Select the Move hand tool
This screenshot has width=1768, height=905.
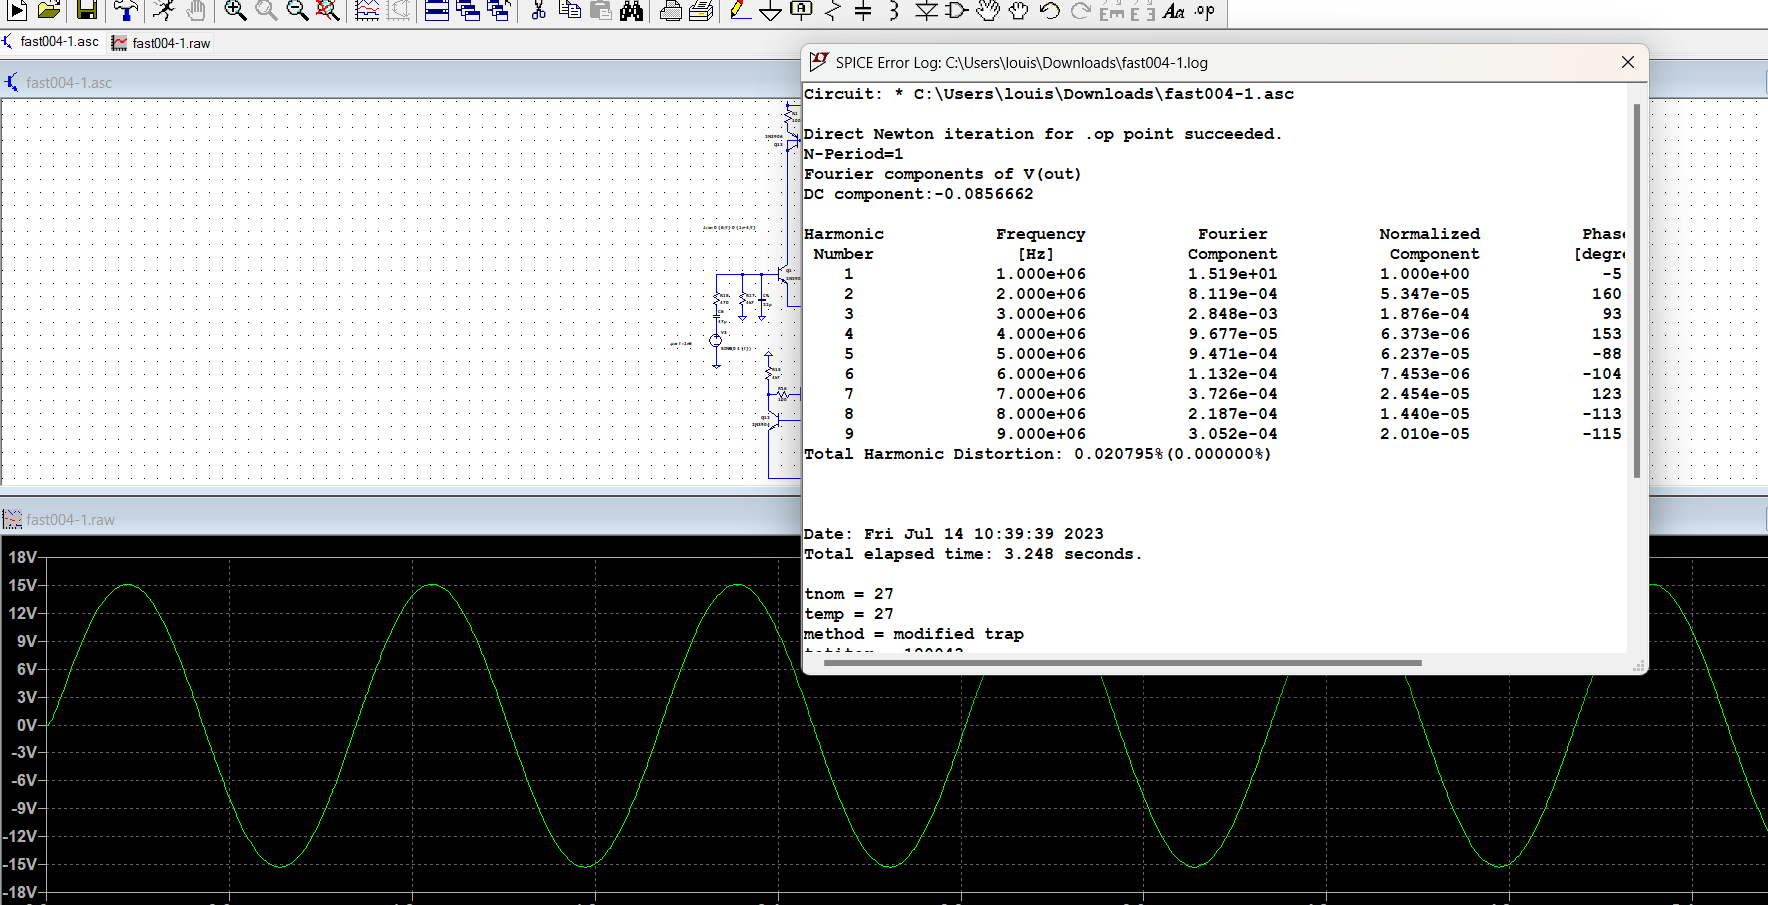click(x=988, y=10)
